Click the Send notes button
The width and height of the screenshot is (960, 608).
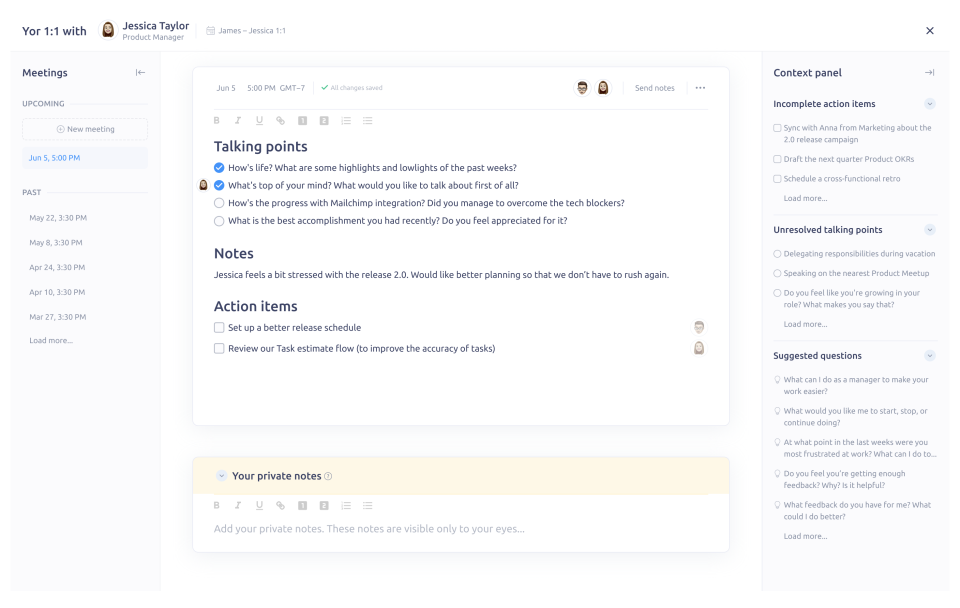[654, 88]
